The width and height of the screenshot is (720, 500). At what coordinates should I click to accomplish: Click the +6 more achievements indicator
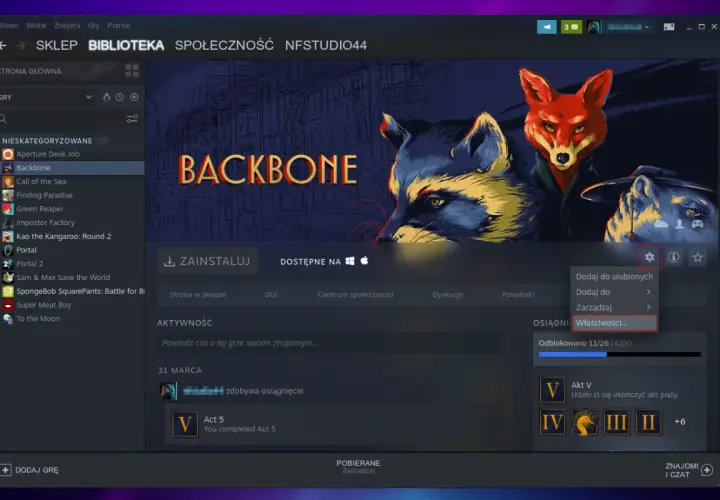[680, 421]
